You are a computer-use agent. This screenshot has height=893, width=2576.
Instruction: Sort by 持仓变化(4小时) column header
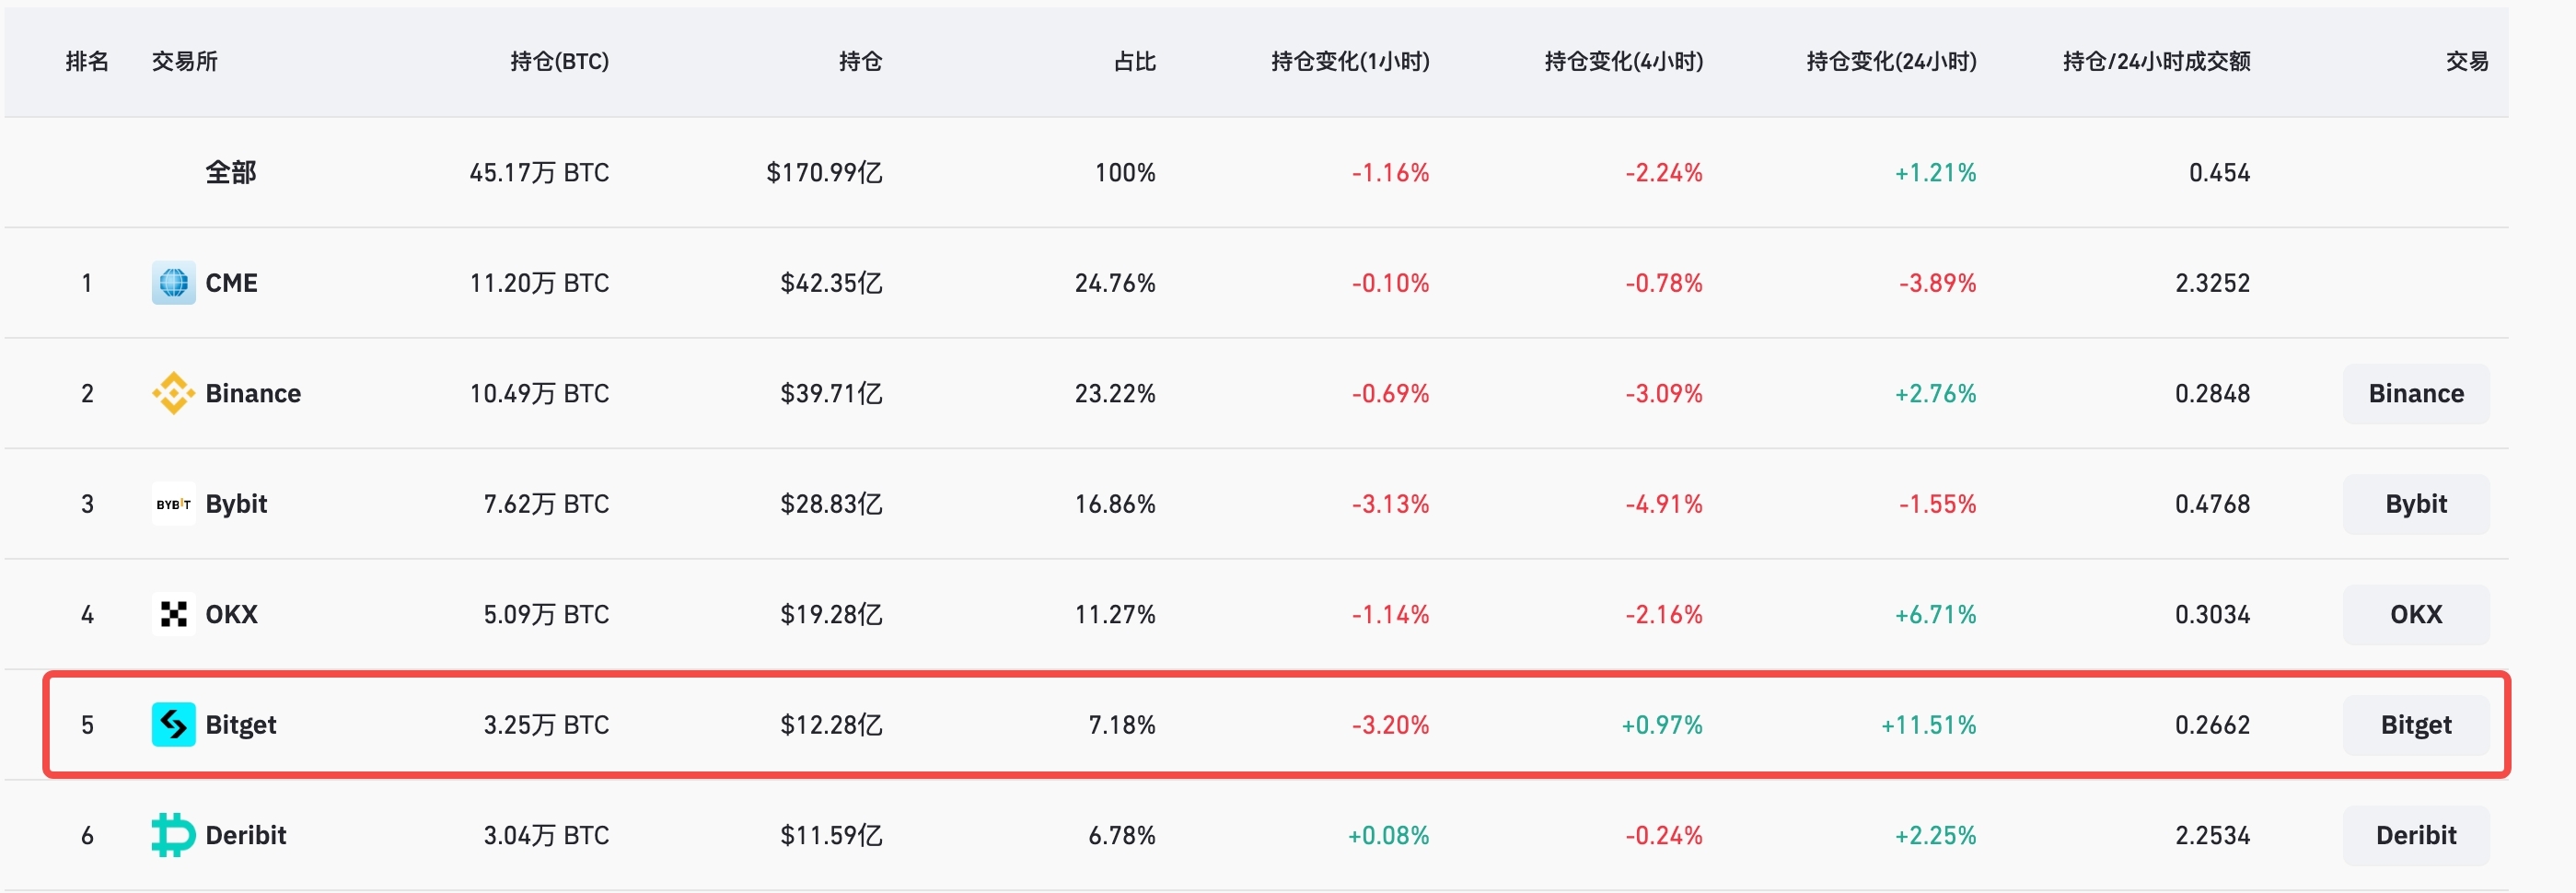coord(1623,62)
